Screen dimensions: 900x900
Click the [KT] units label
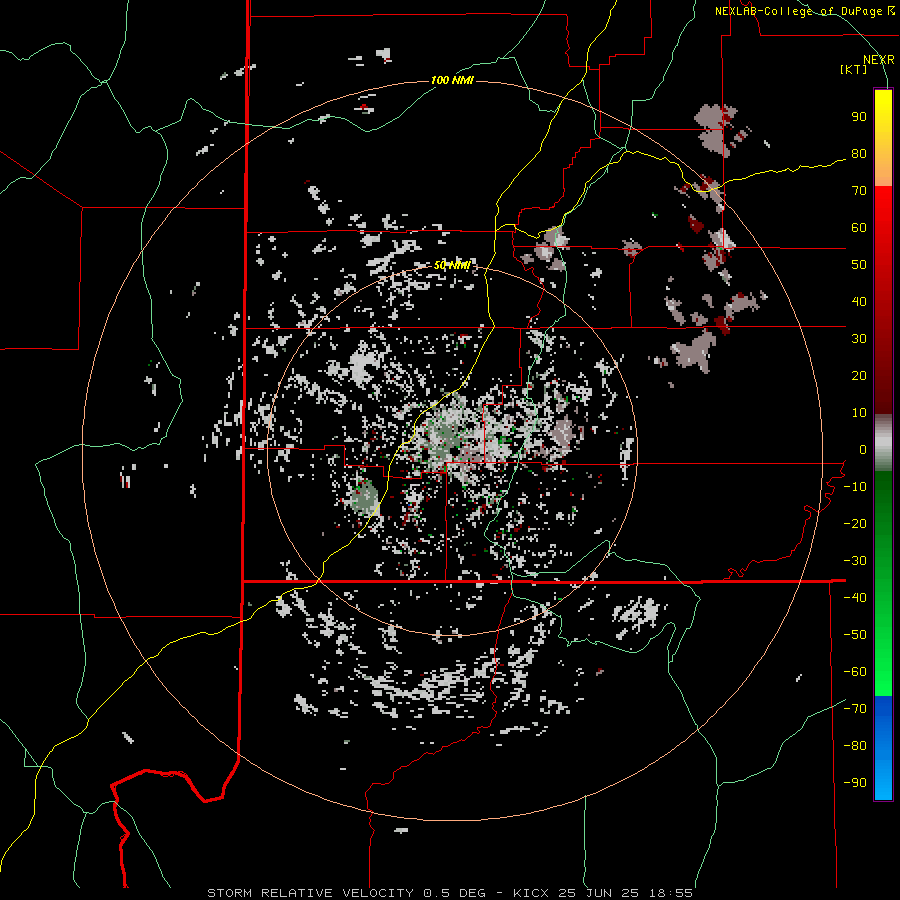click(x=854, y=69)
